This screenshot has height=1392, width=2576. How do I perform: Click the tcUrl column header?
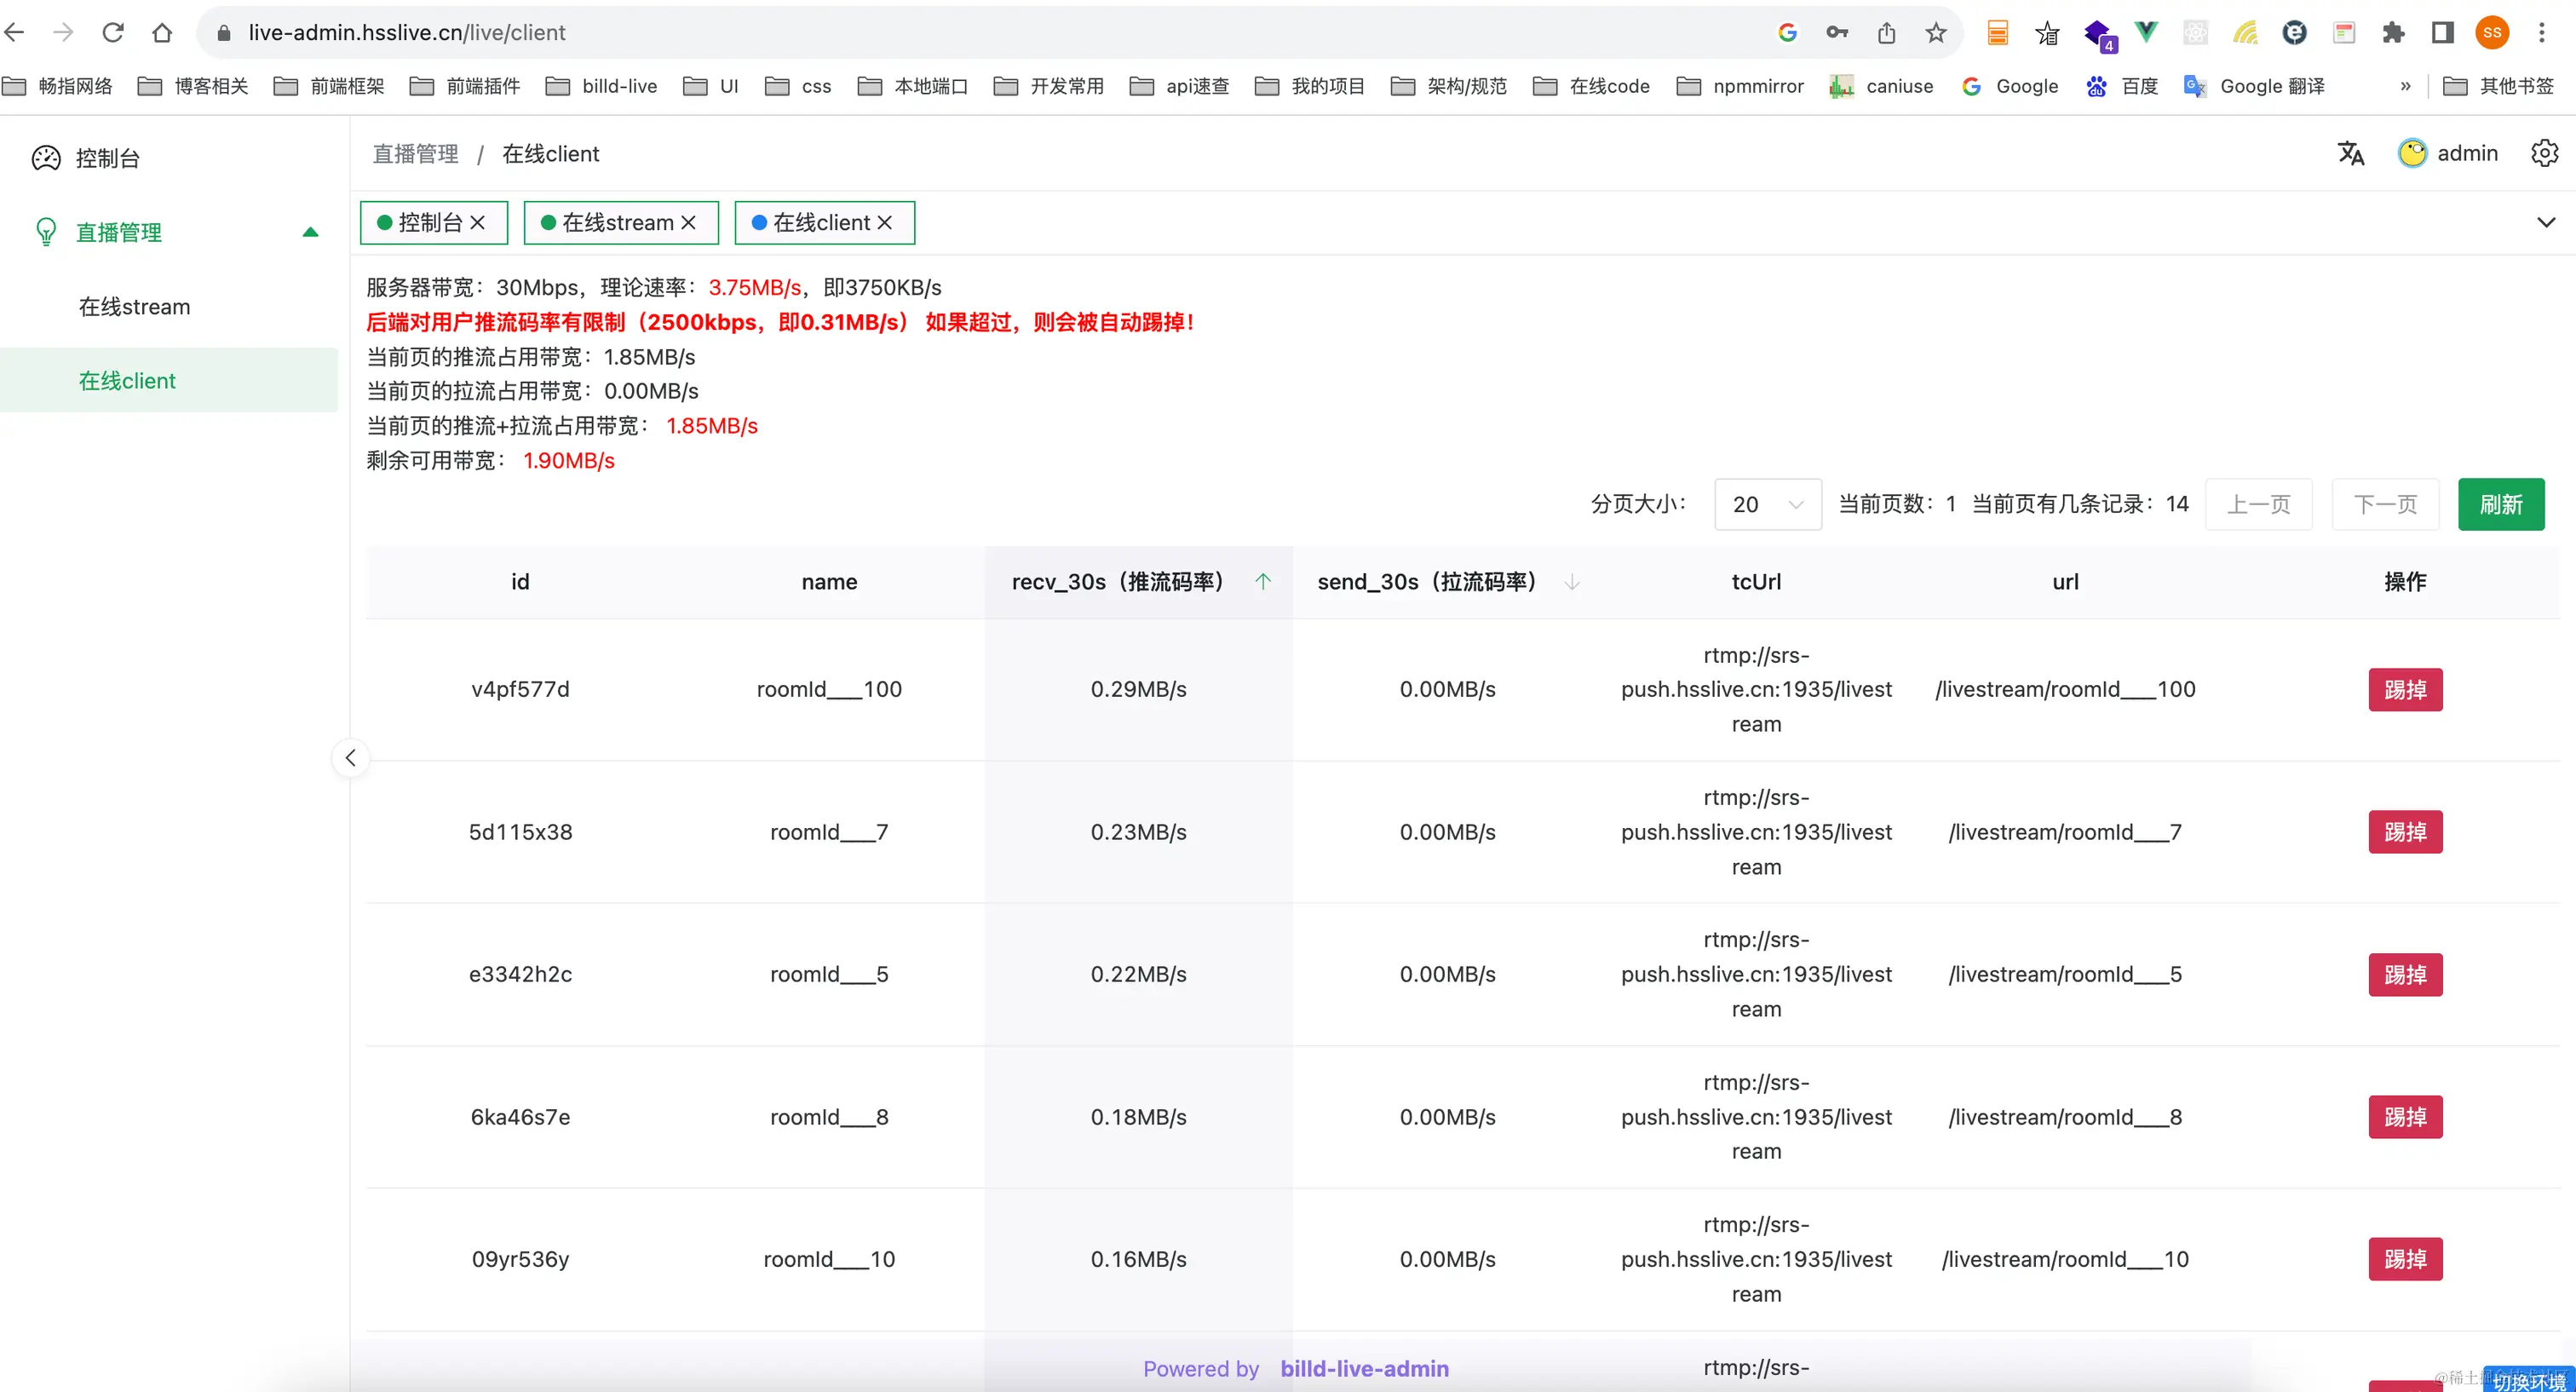click(1756, 582)
